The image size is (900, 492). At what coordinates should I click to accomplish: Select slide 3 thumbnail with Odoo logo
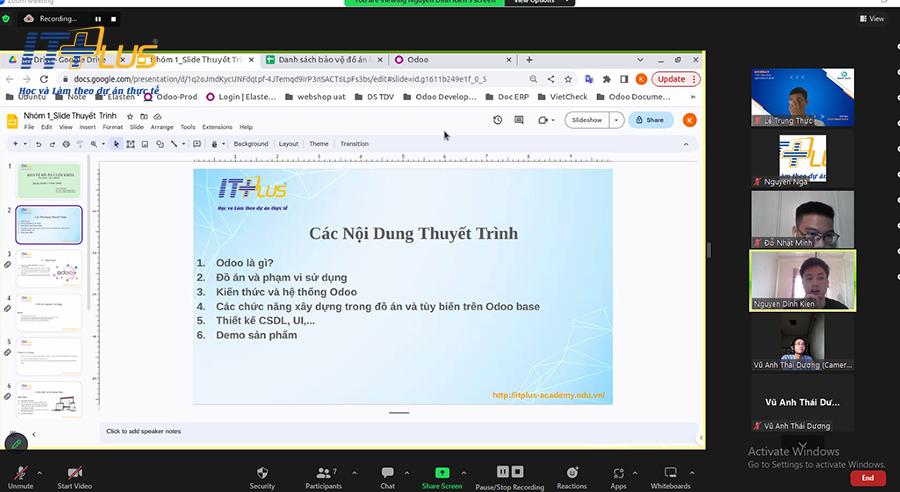point(48,270)
